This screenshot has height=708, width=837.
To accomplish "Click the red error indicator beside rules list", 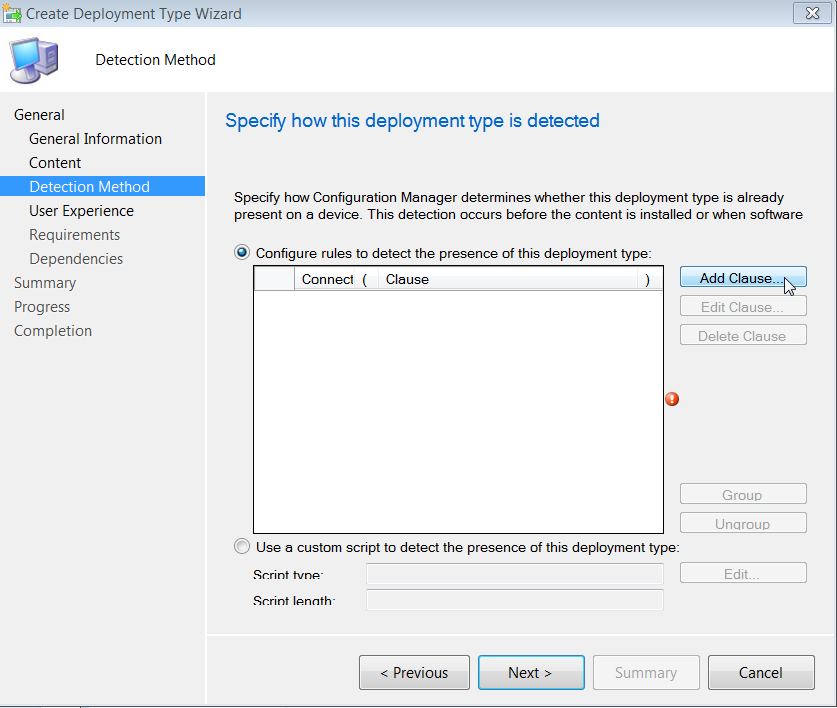I will point(672,399).
